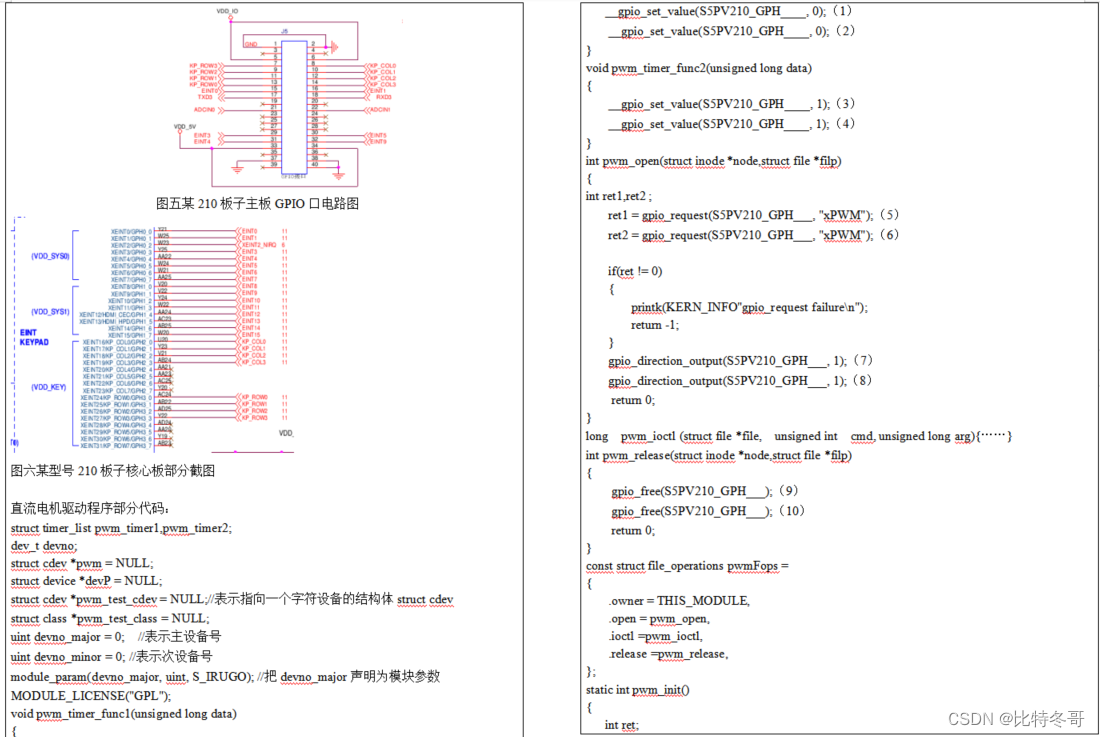
Task: Click the blue 'EINT KEYPAD' label in the schematic
Action: [34, 337]
